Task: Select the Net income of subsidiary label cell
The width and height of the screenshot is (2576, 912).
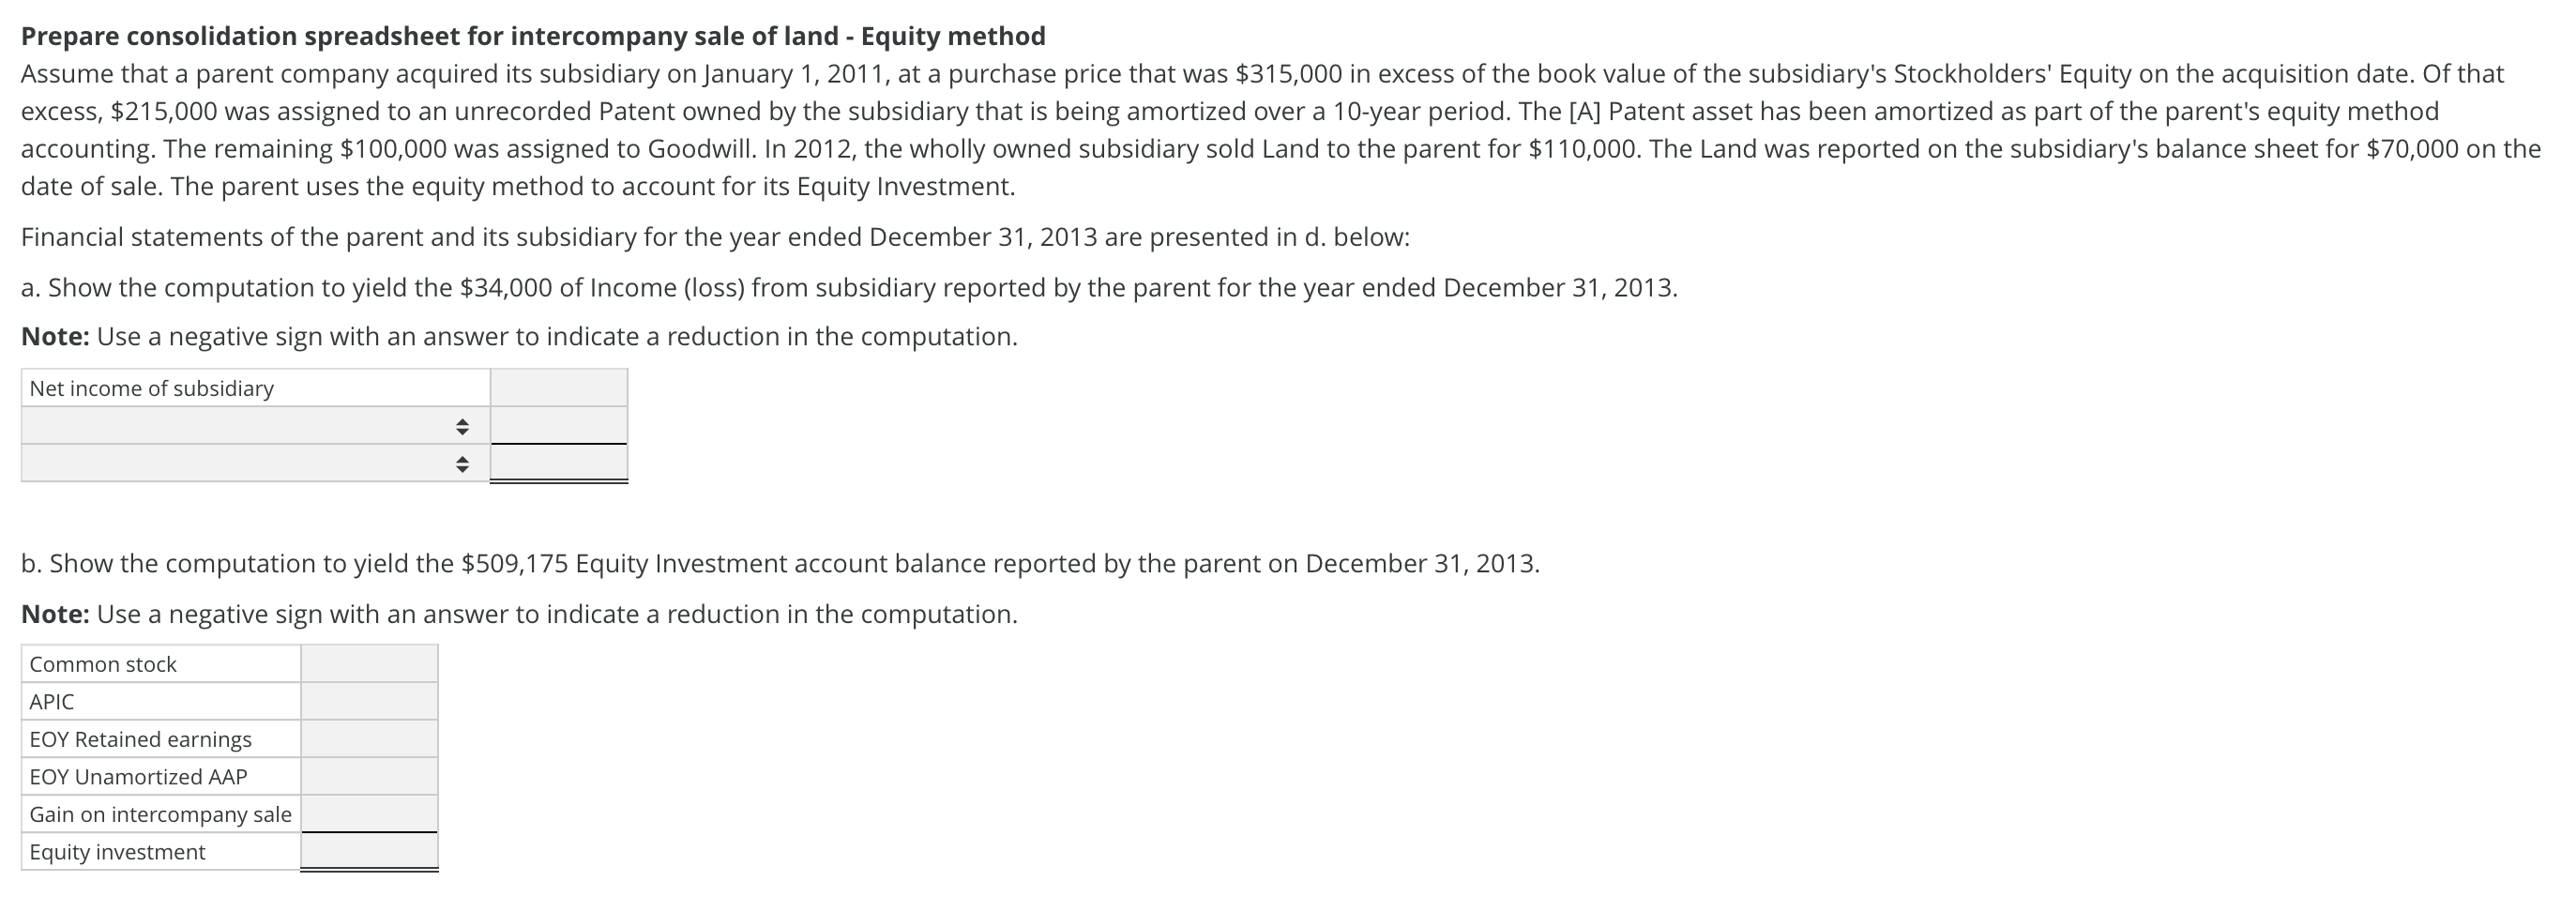Action: click(256, 388)
